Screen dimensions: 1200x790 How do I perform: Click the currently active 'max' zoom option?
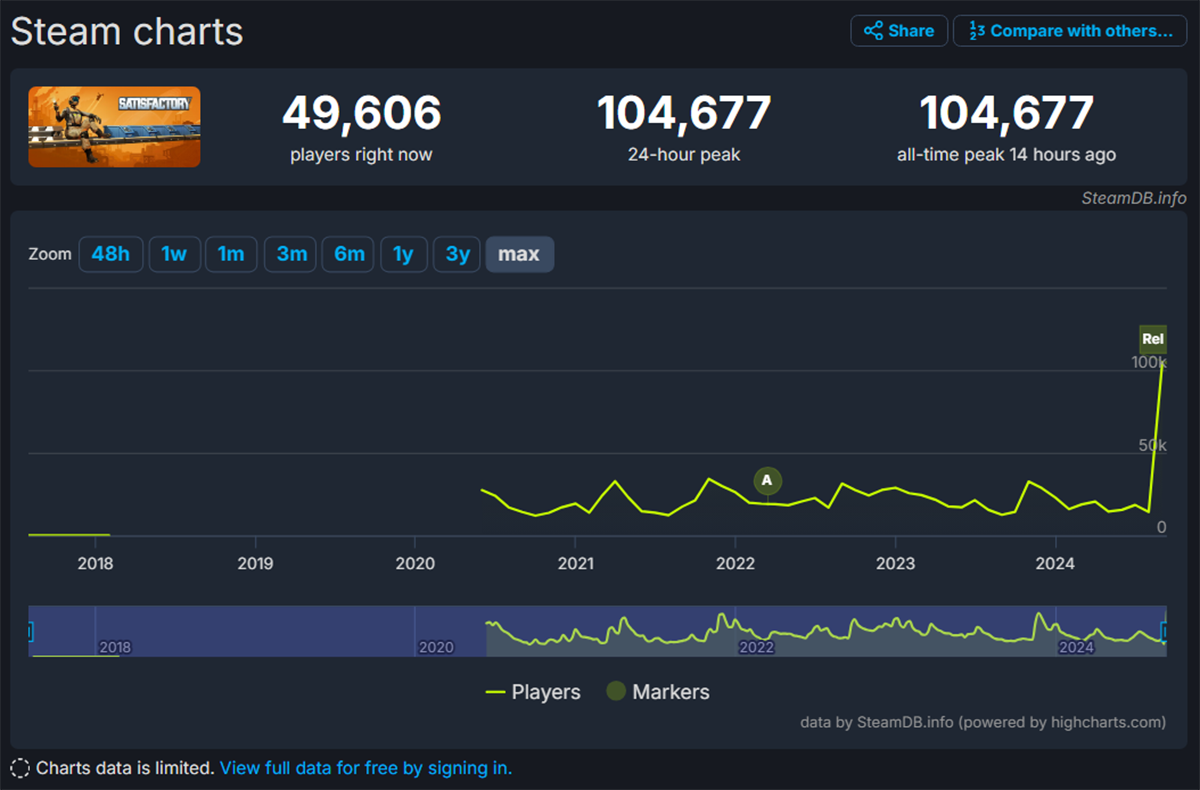tap(519, 254)
